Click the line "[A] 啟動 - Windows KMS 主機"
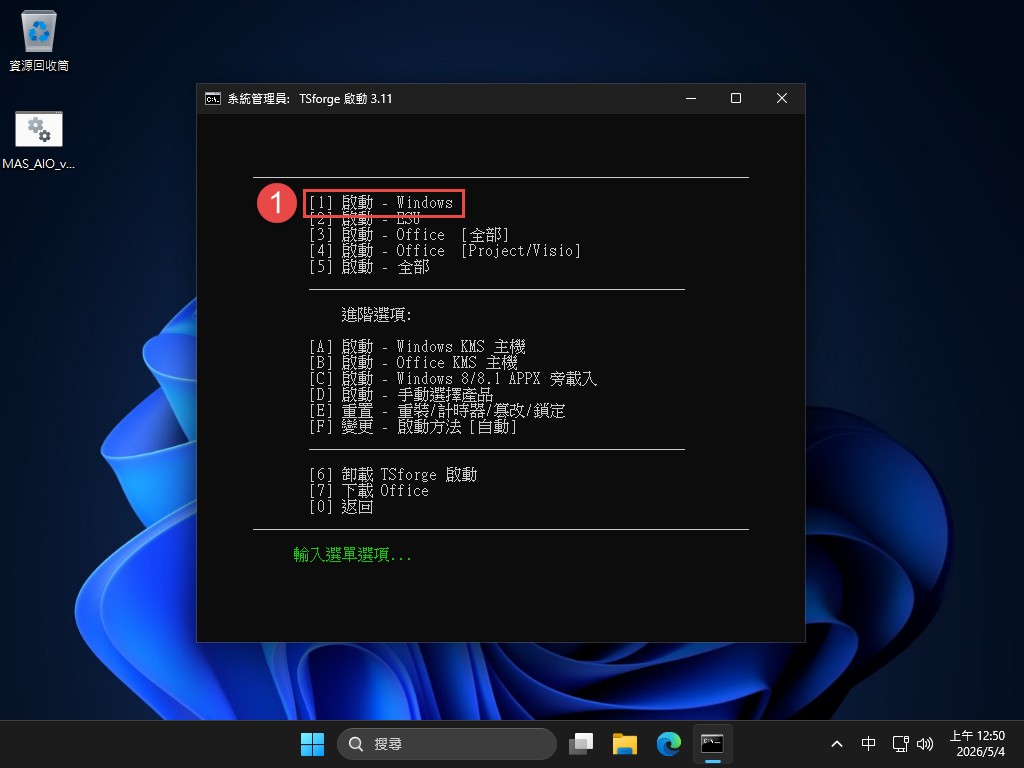 pyautogui.click(x=417, y=346)
